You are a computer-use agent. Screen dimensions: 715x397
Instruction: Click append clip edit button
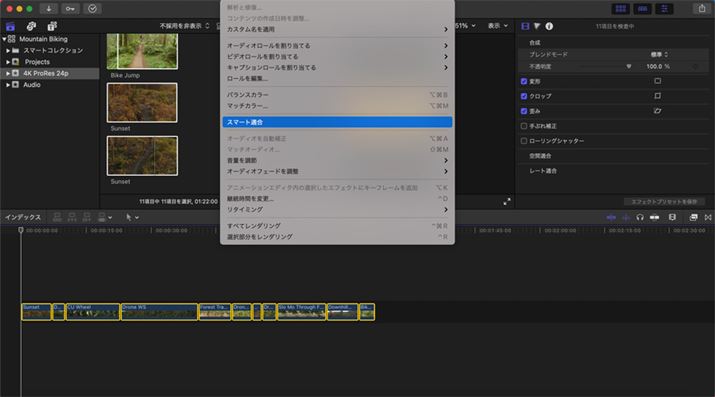point(86,217)
